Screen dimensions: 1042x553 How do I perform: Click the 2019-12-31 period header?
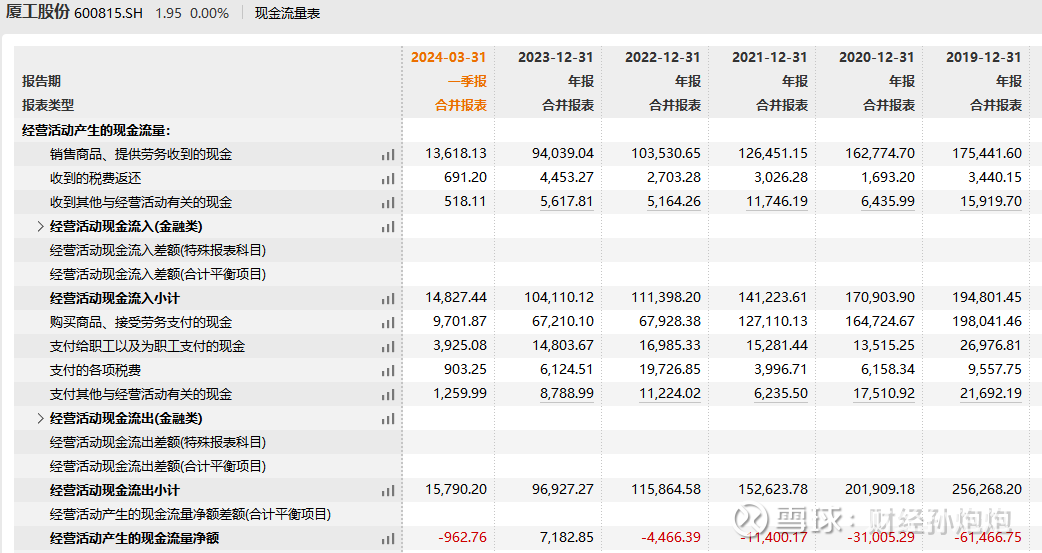(x=983, y=57)
